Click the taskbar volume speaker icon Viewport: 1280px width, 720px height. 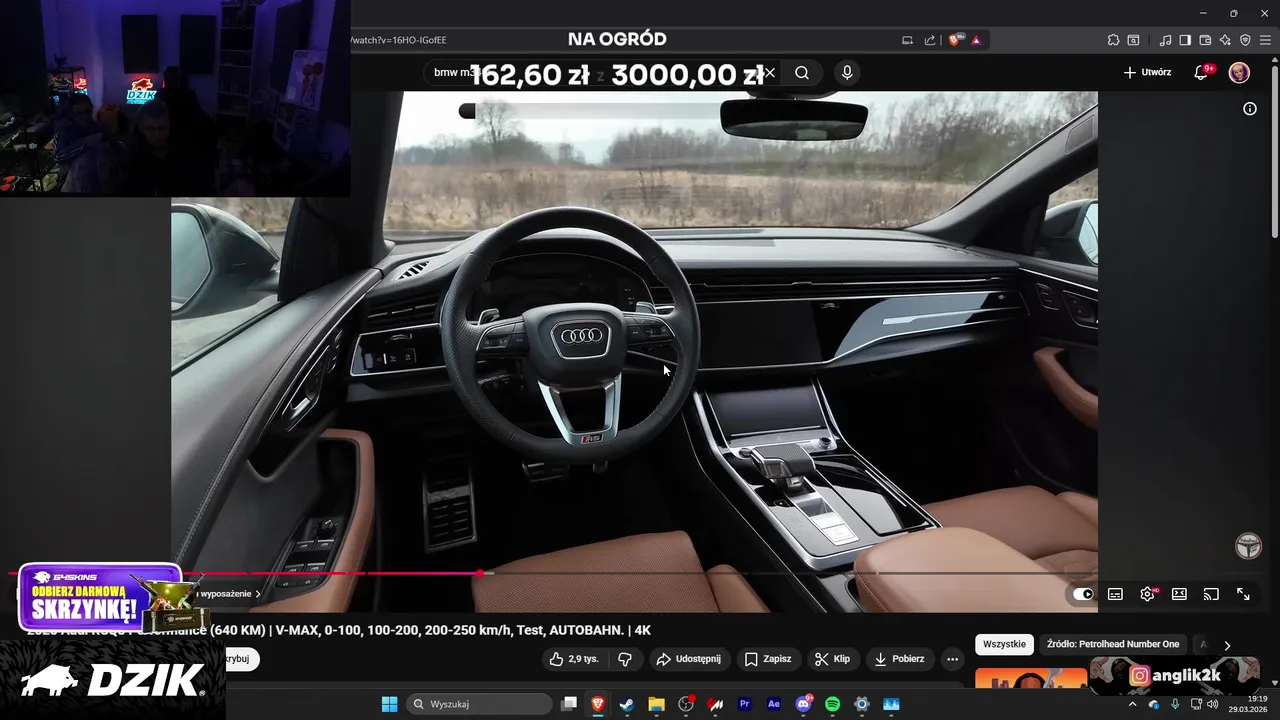pos(1213,704)
